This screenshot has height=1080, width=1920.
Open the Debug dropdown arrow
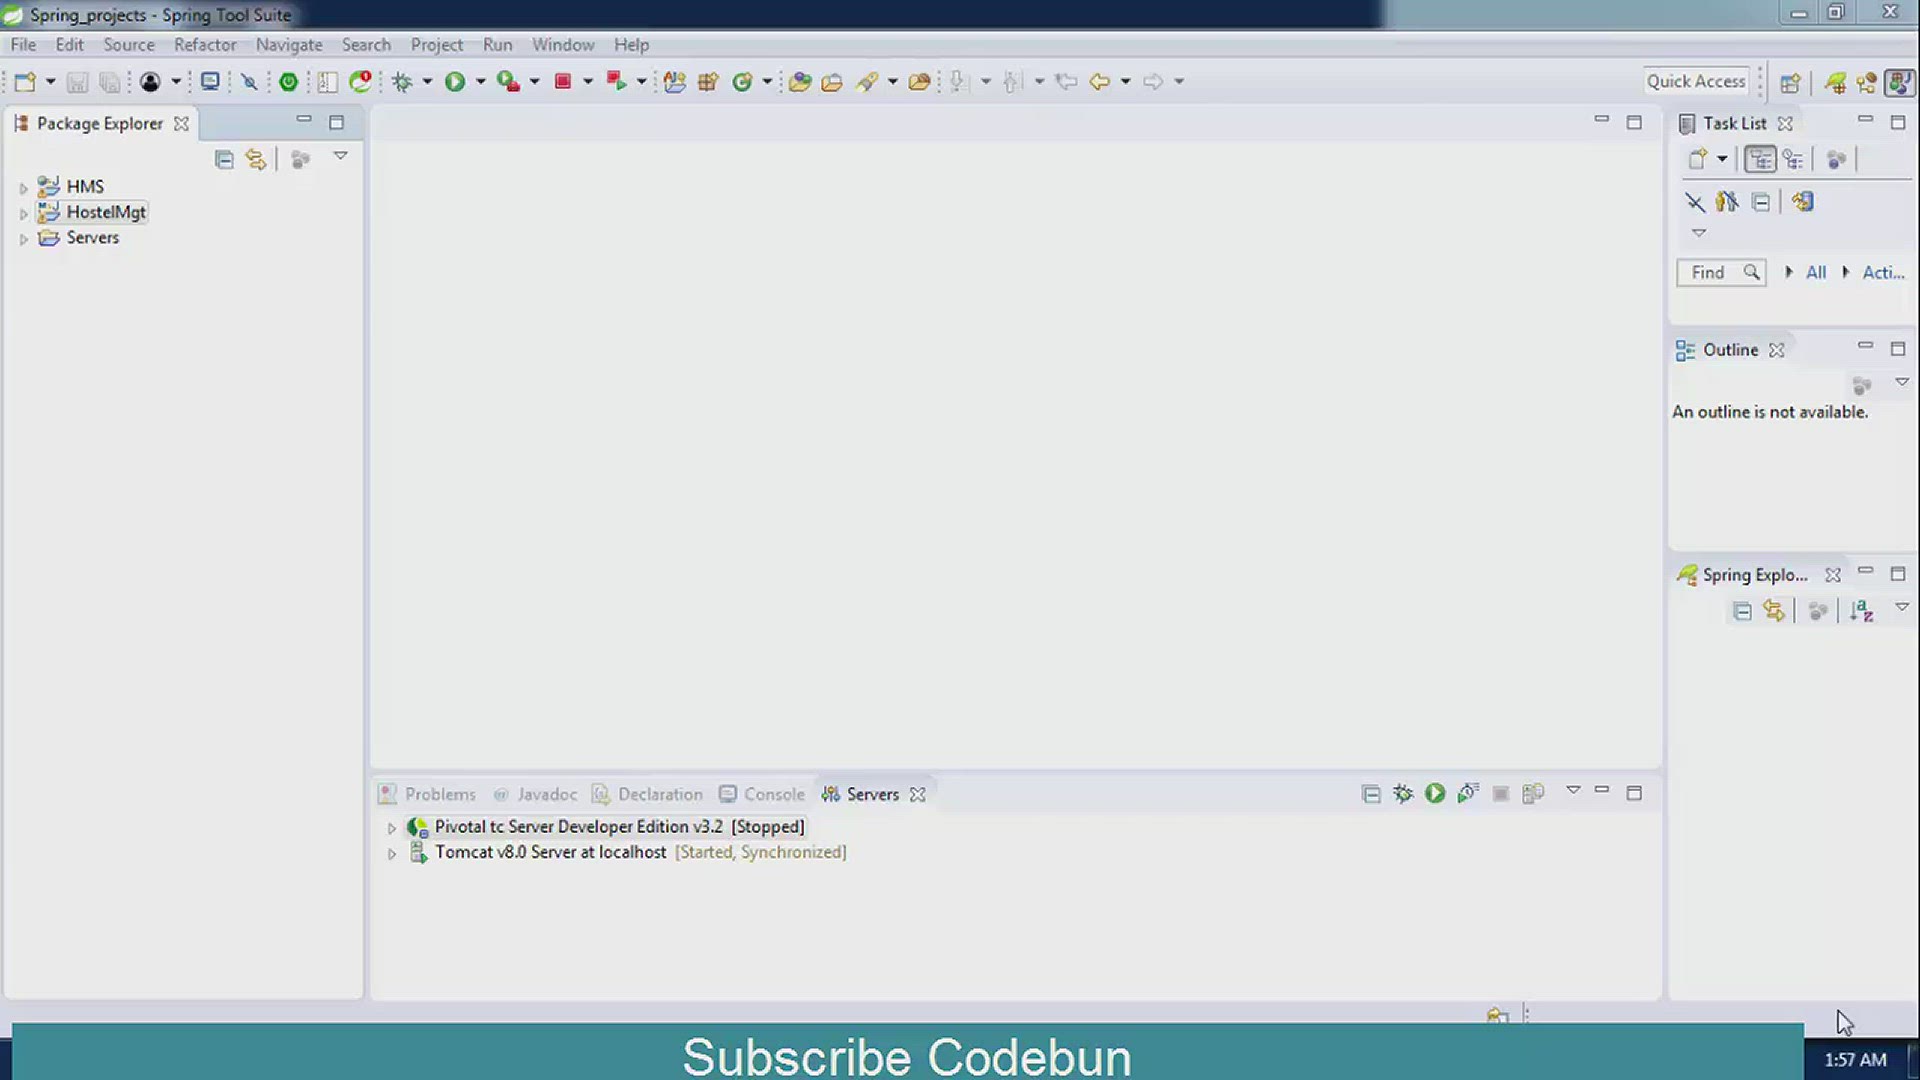(x=427, y=82)
